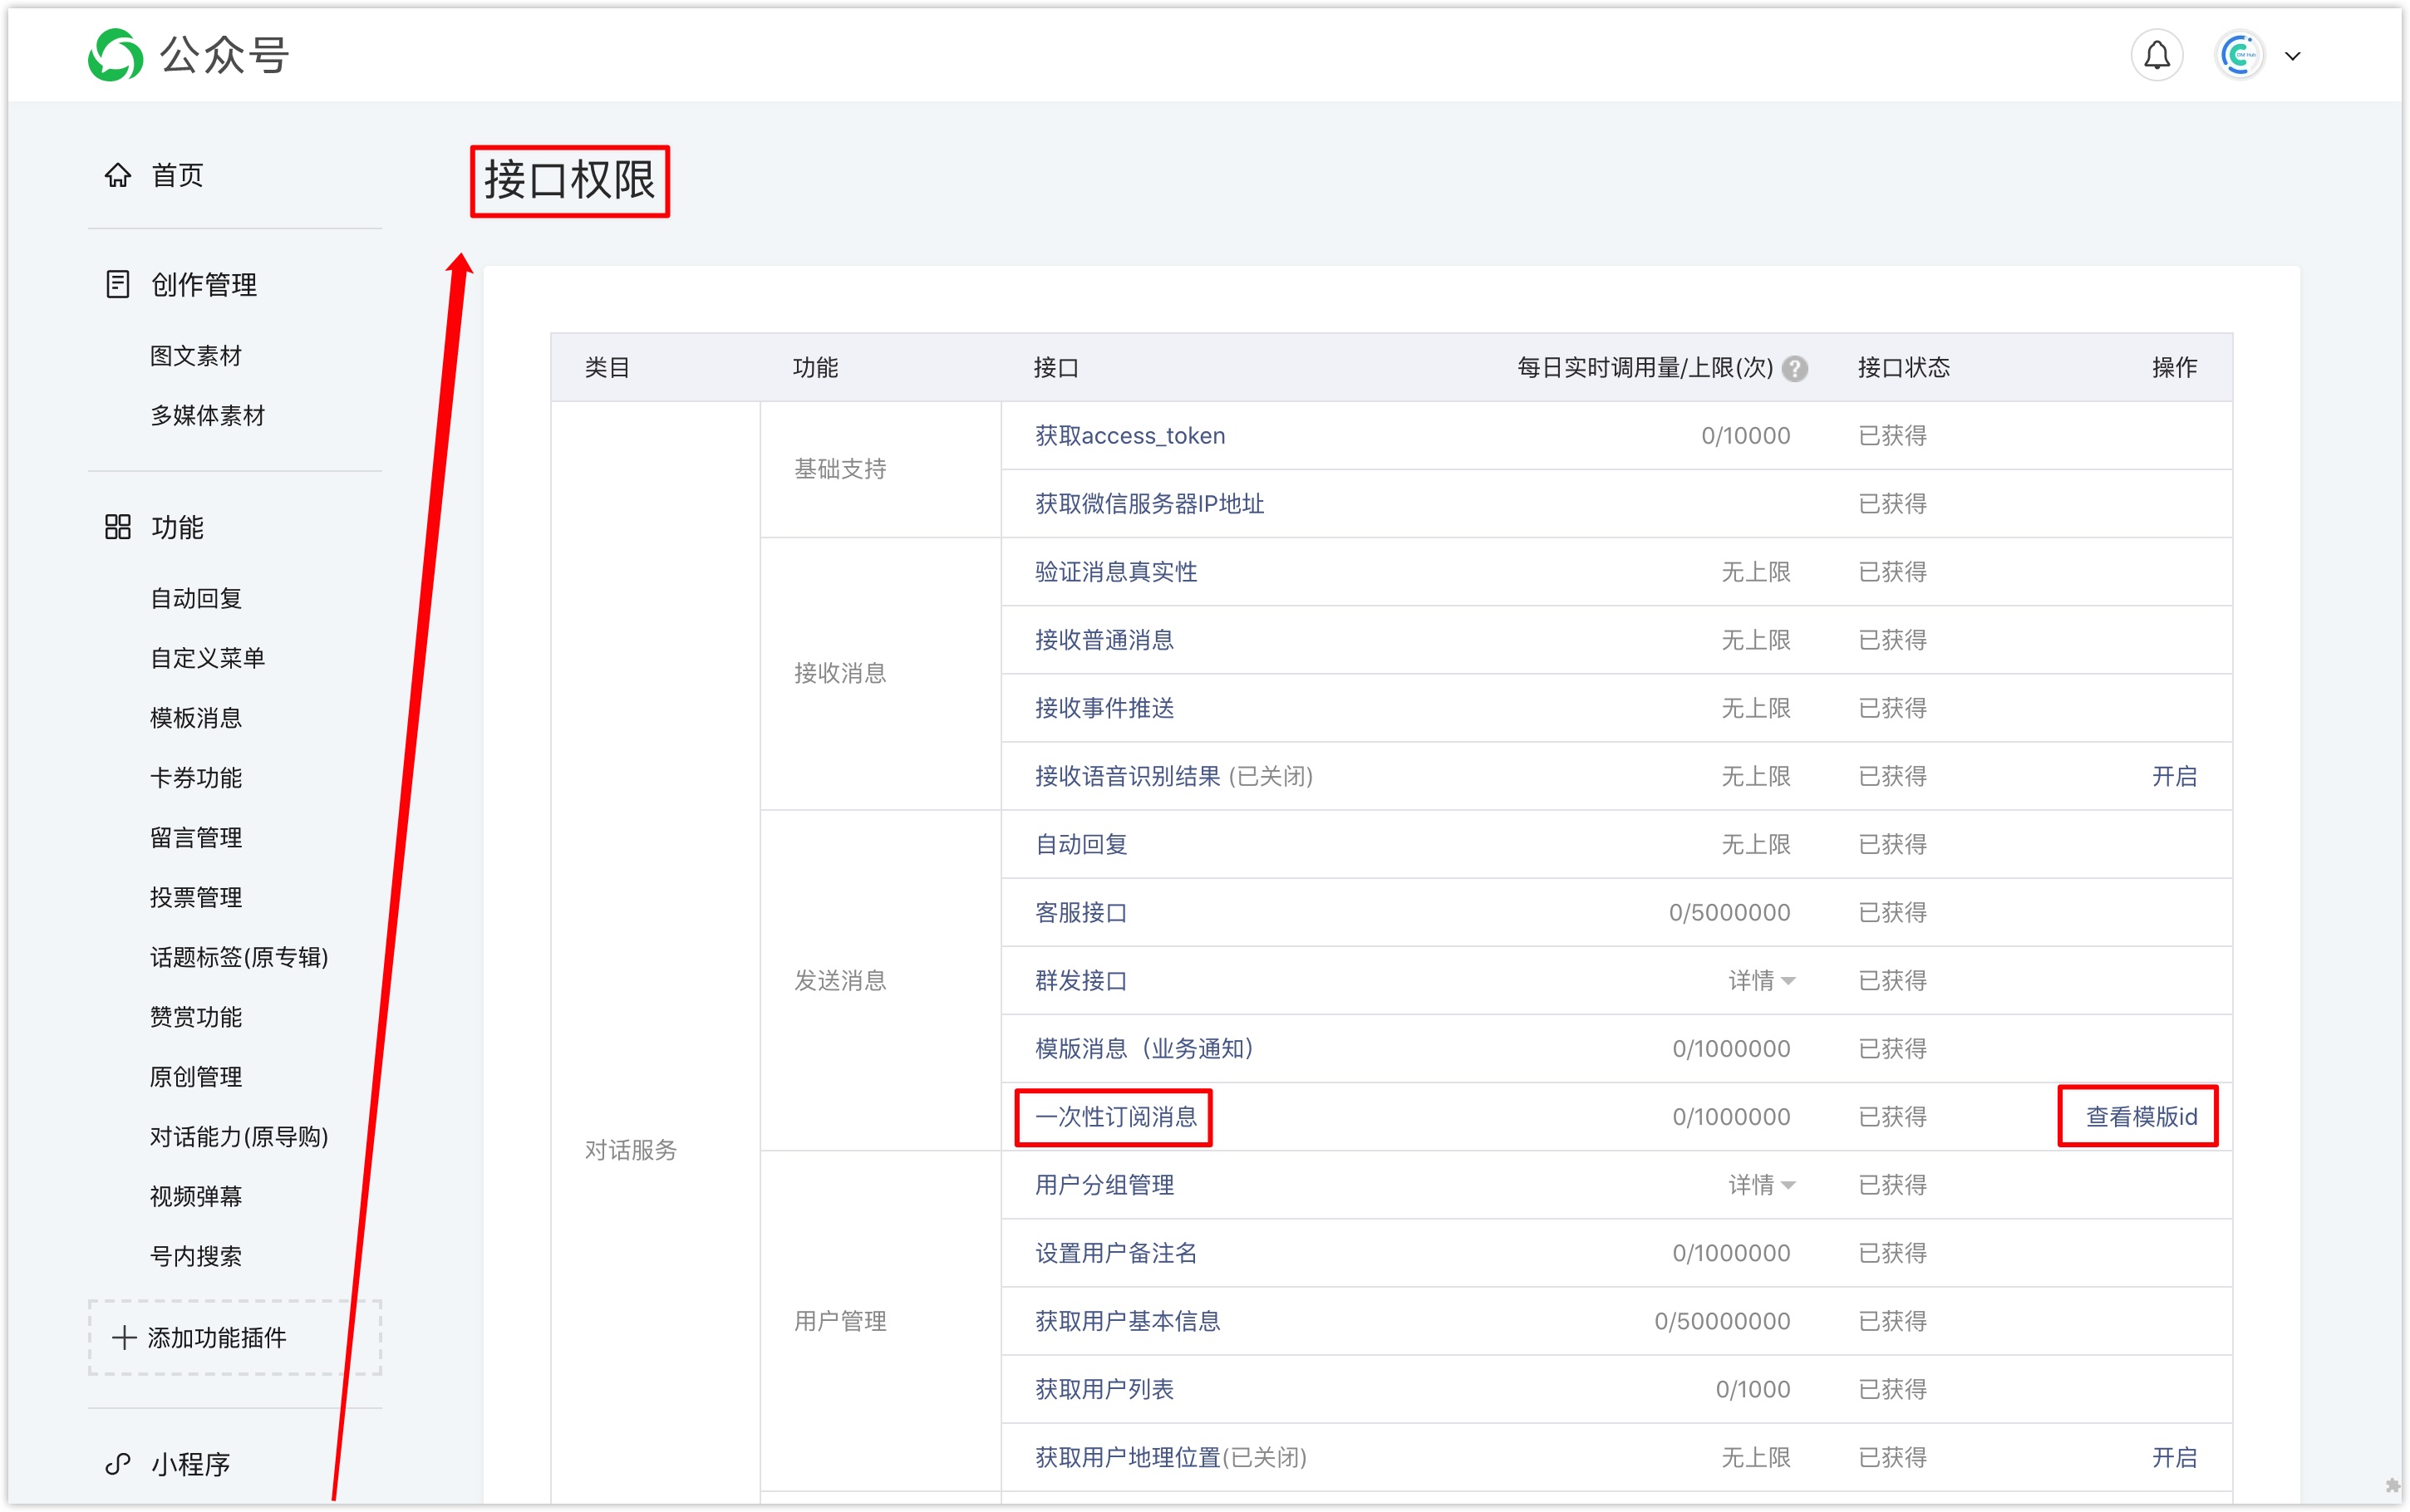Open 验证消息真实性 link
This screenshot has width=2410, height=1512.
[x=1116, y=572]
